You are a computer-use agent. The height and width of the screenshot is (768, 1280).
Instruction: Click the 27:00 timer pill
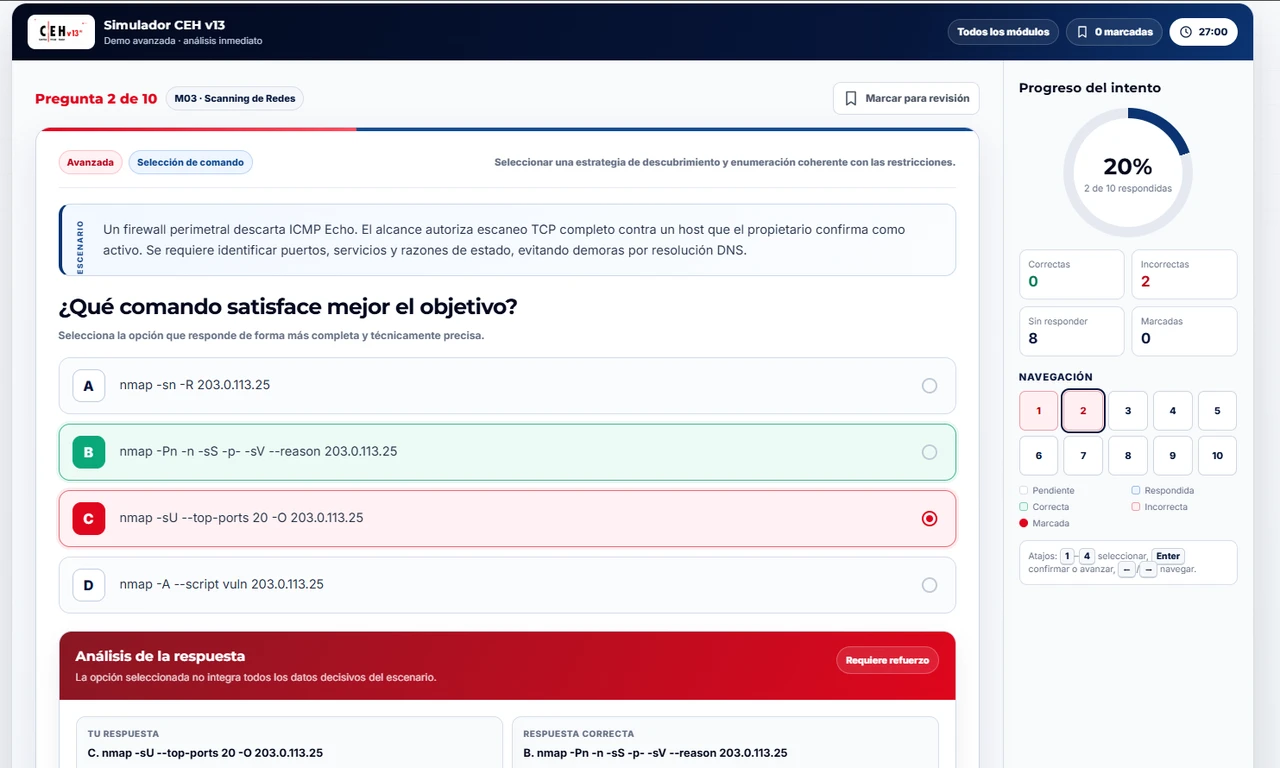click(x=1204, y=32)
